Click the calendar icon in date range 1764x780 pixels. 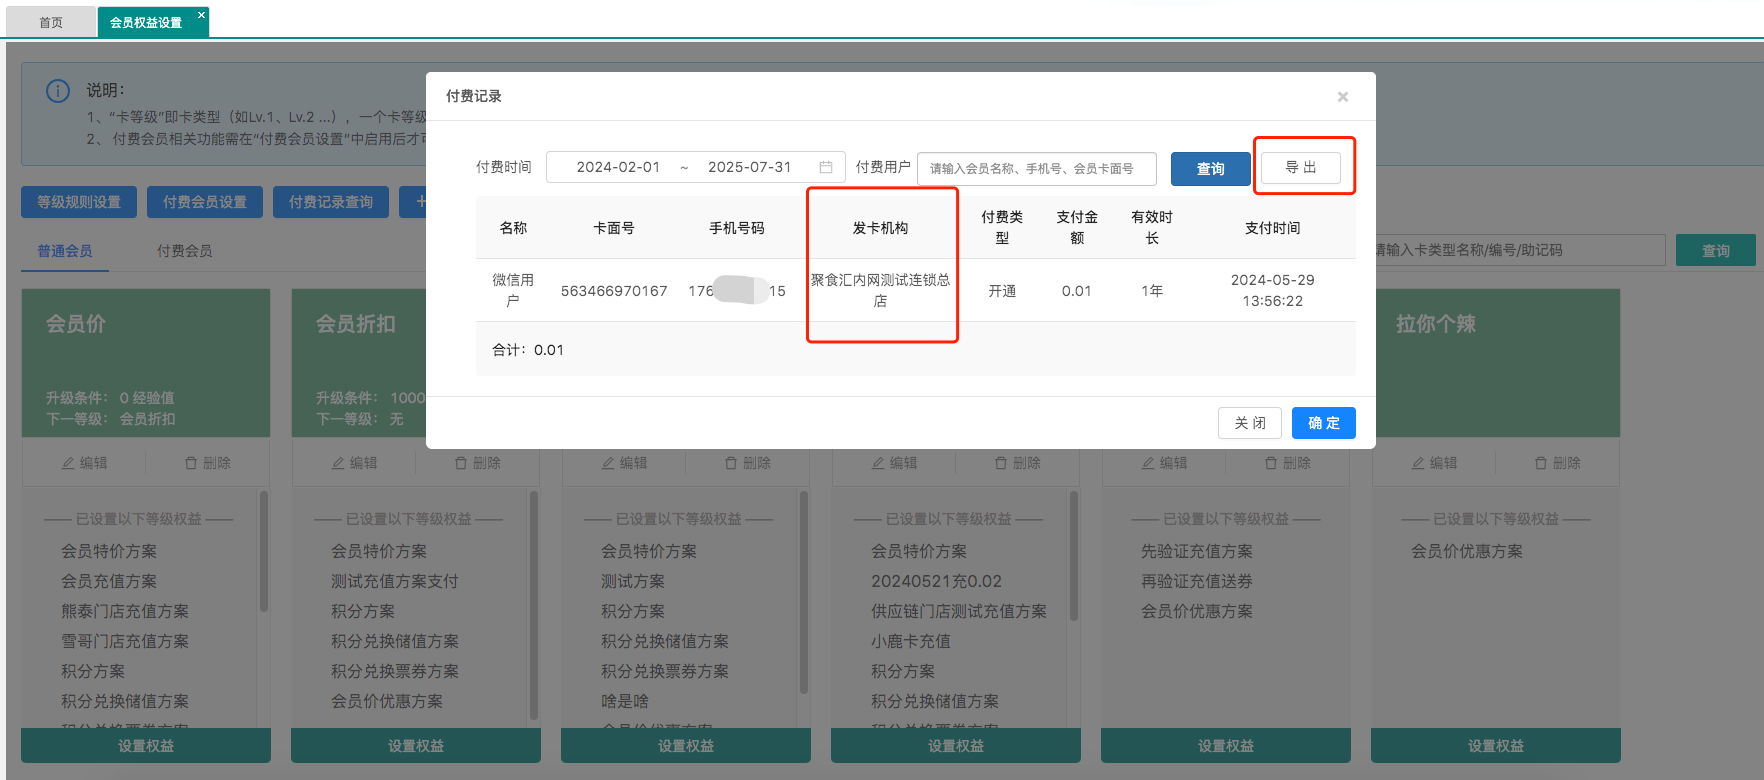(x=826, y=167)
